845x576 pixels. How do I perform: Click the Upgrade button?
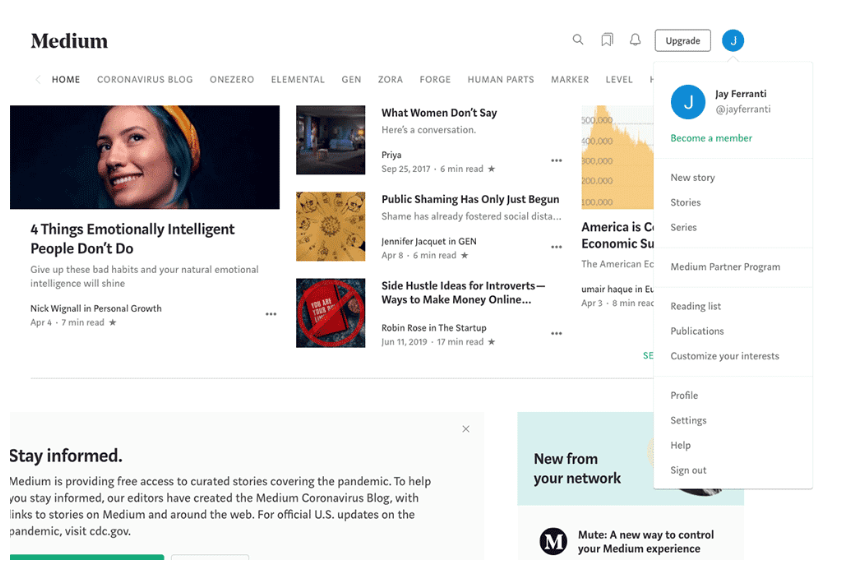(x=683, y=41)
